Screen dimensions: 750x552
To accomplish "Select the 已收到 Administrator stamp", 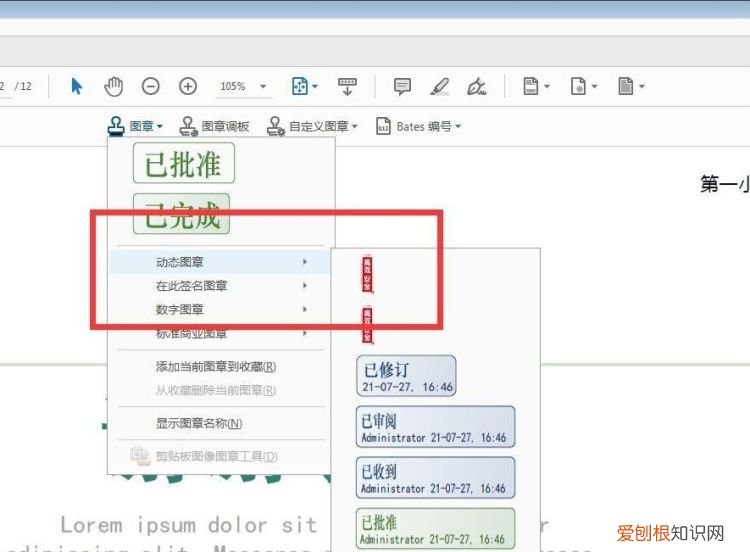I will click(436, 478).
